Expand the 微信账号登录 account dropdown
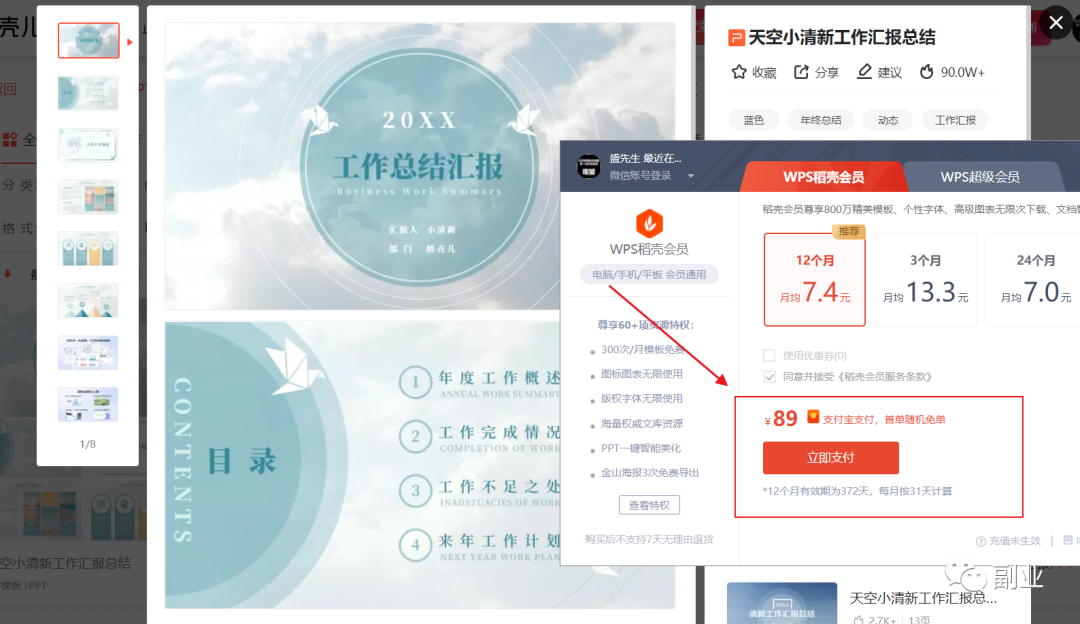The width and height of the screenshot is (1080, 624). click(x=690, y=176)
